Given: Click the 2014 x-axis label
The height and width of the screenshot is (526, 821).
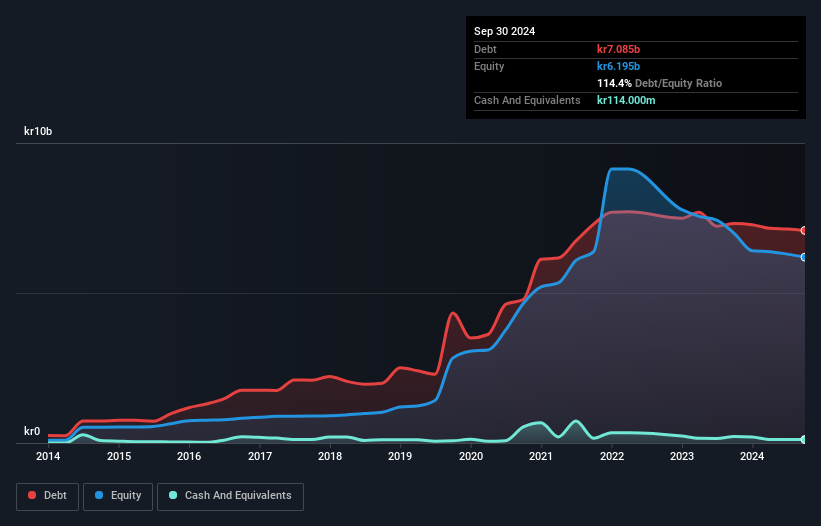Looking at the screenshot, I should point(48,456).
